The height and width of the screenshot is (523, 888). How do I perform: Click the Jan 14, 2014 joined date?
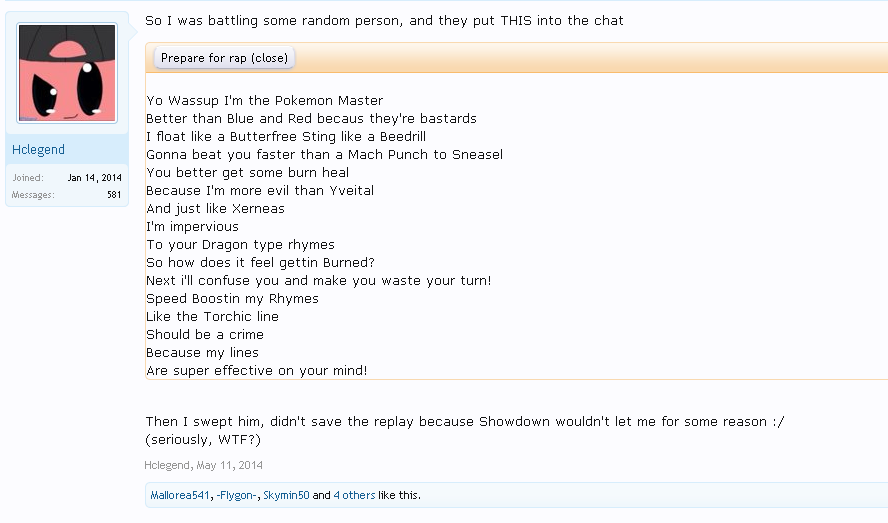95,178
